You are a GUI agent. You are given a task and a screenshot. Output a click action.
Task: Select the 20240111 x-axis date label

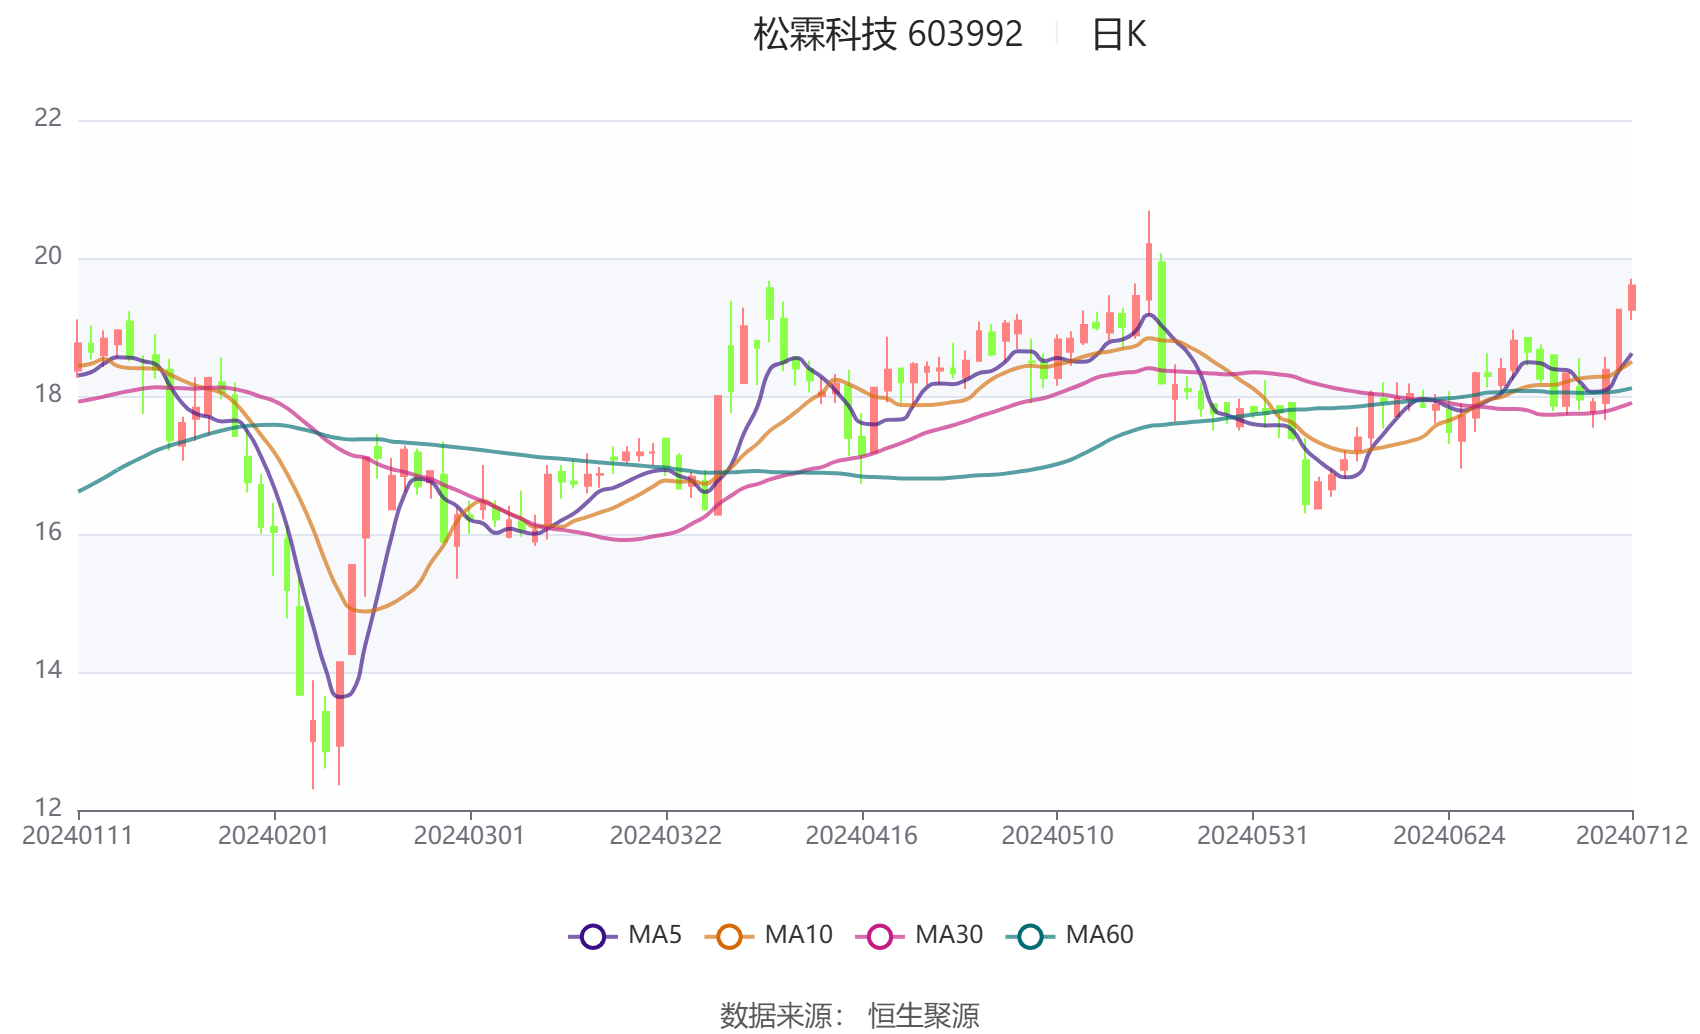pos(78,836)
